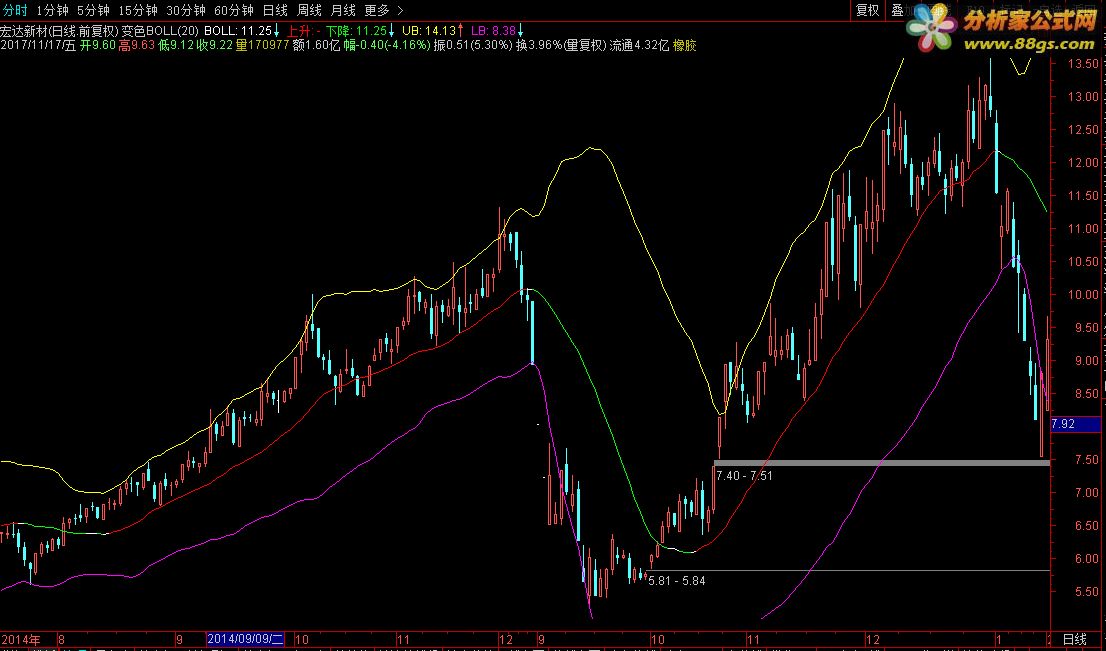Click the 量170977 volume text
This screenshot has width=1106, height=651.
pos(262,45)
